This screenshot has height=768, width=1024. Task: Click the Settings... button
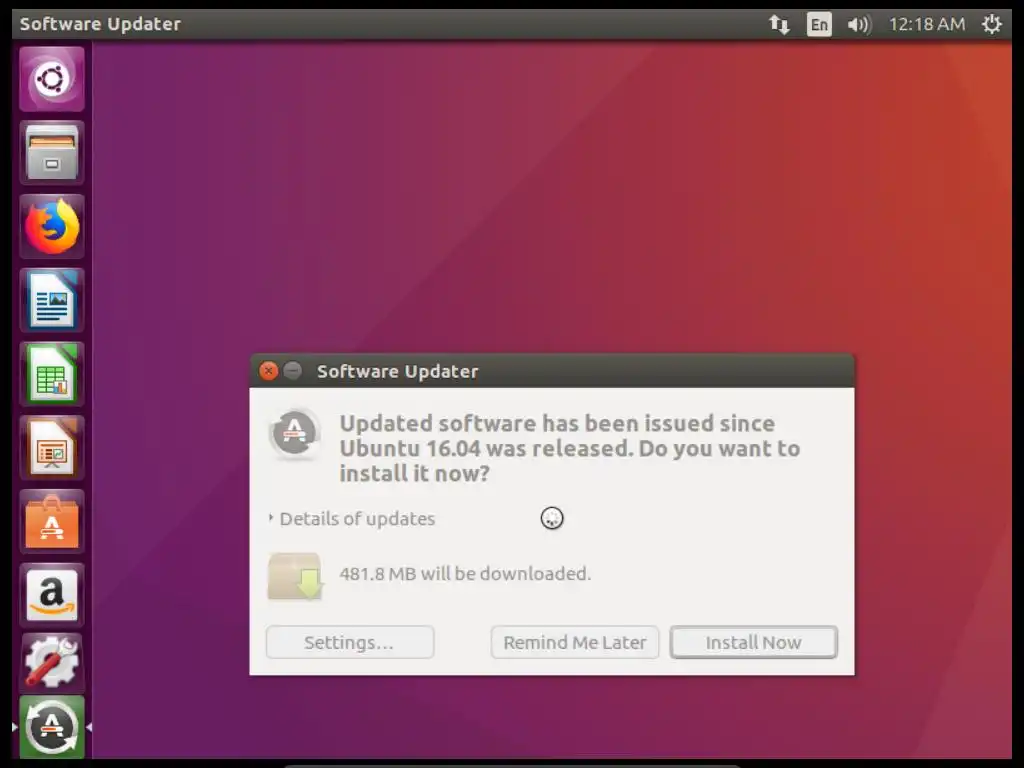(x=350, y=643)
